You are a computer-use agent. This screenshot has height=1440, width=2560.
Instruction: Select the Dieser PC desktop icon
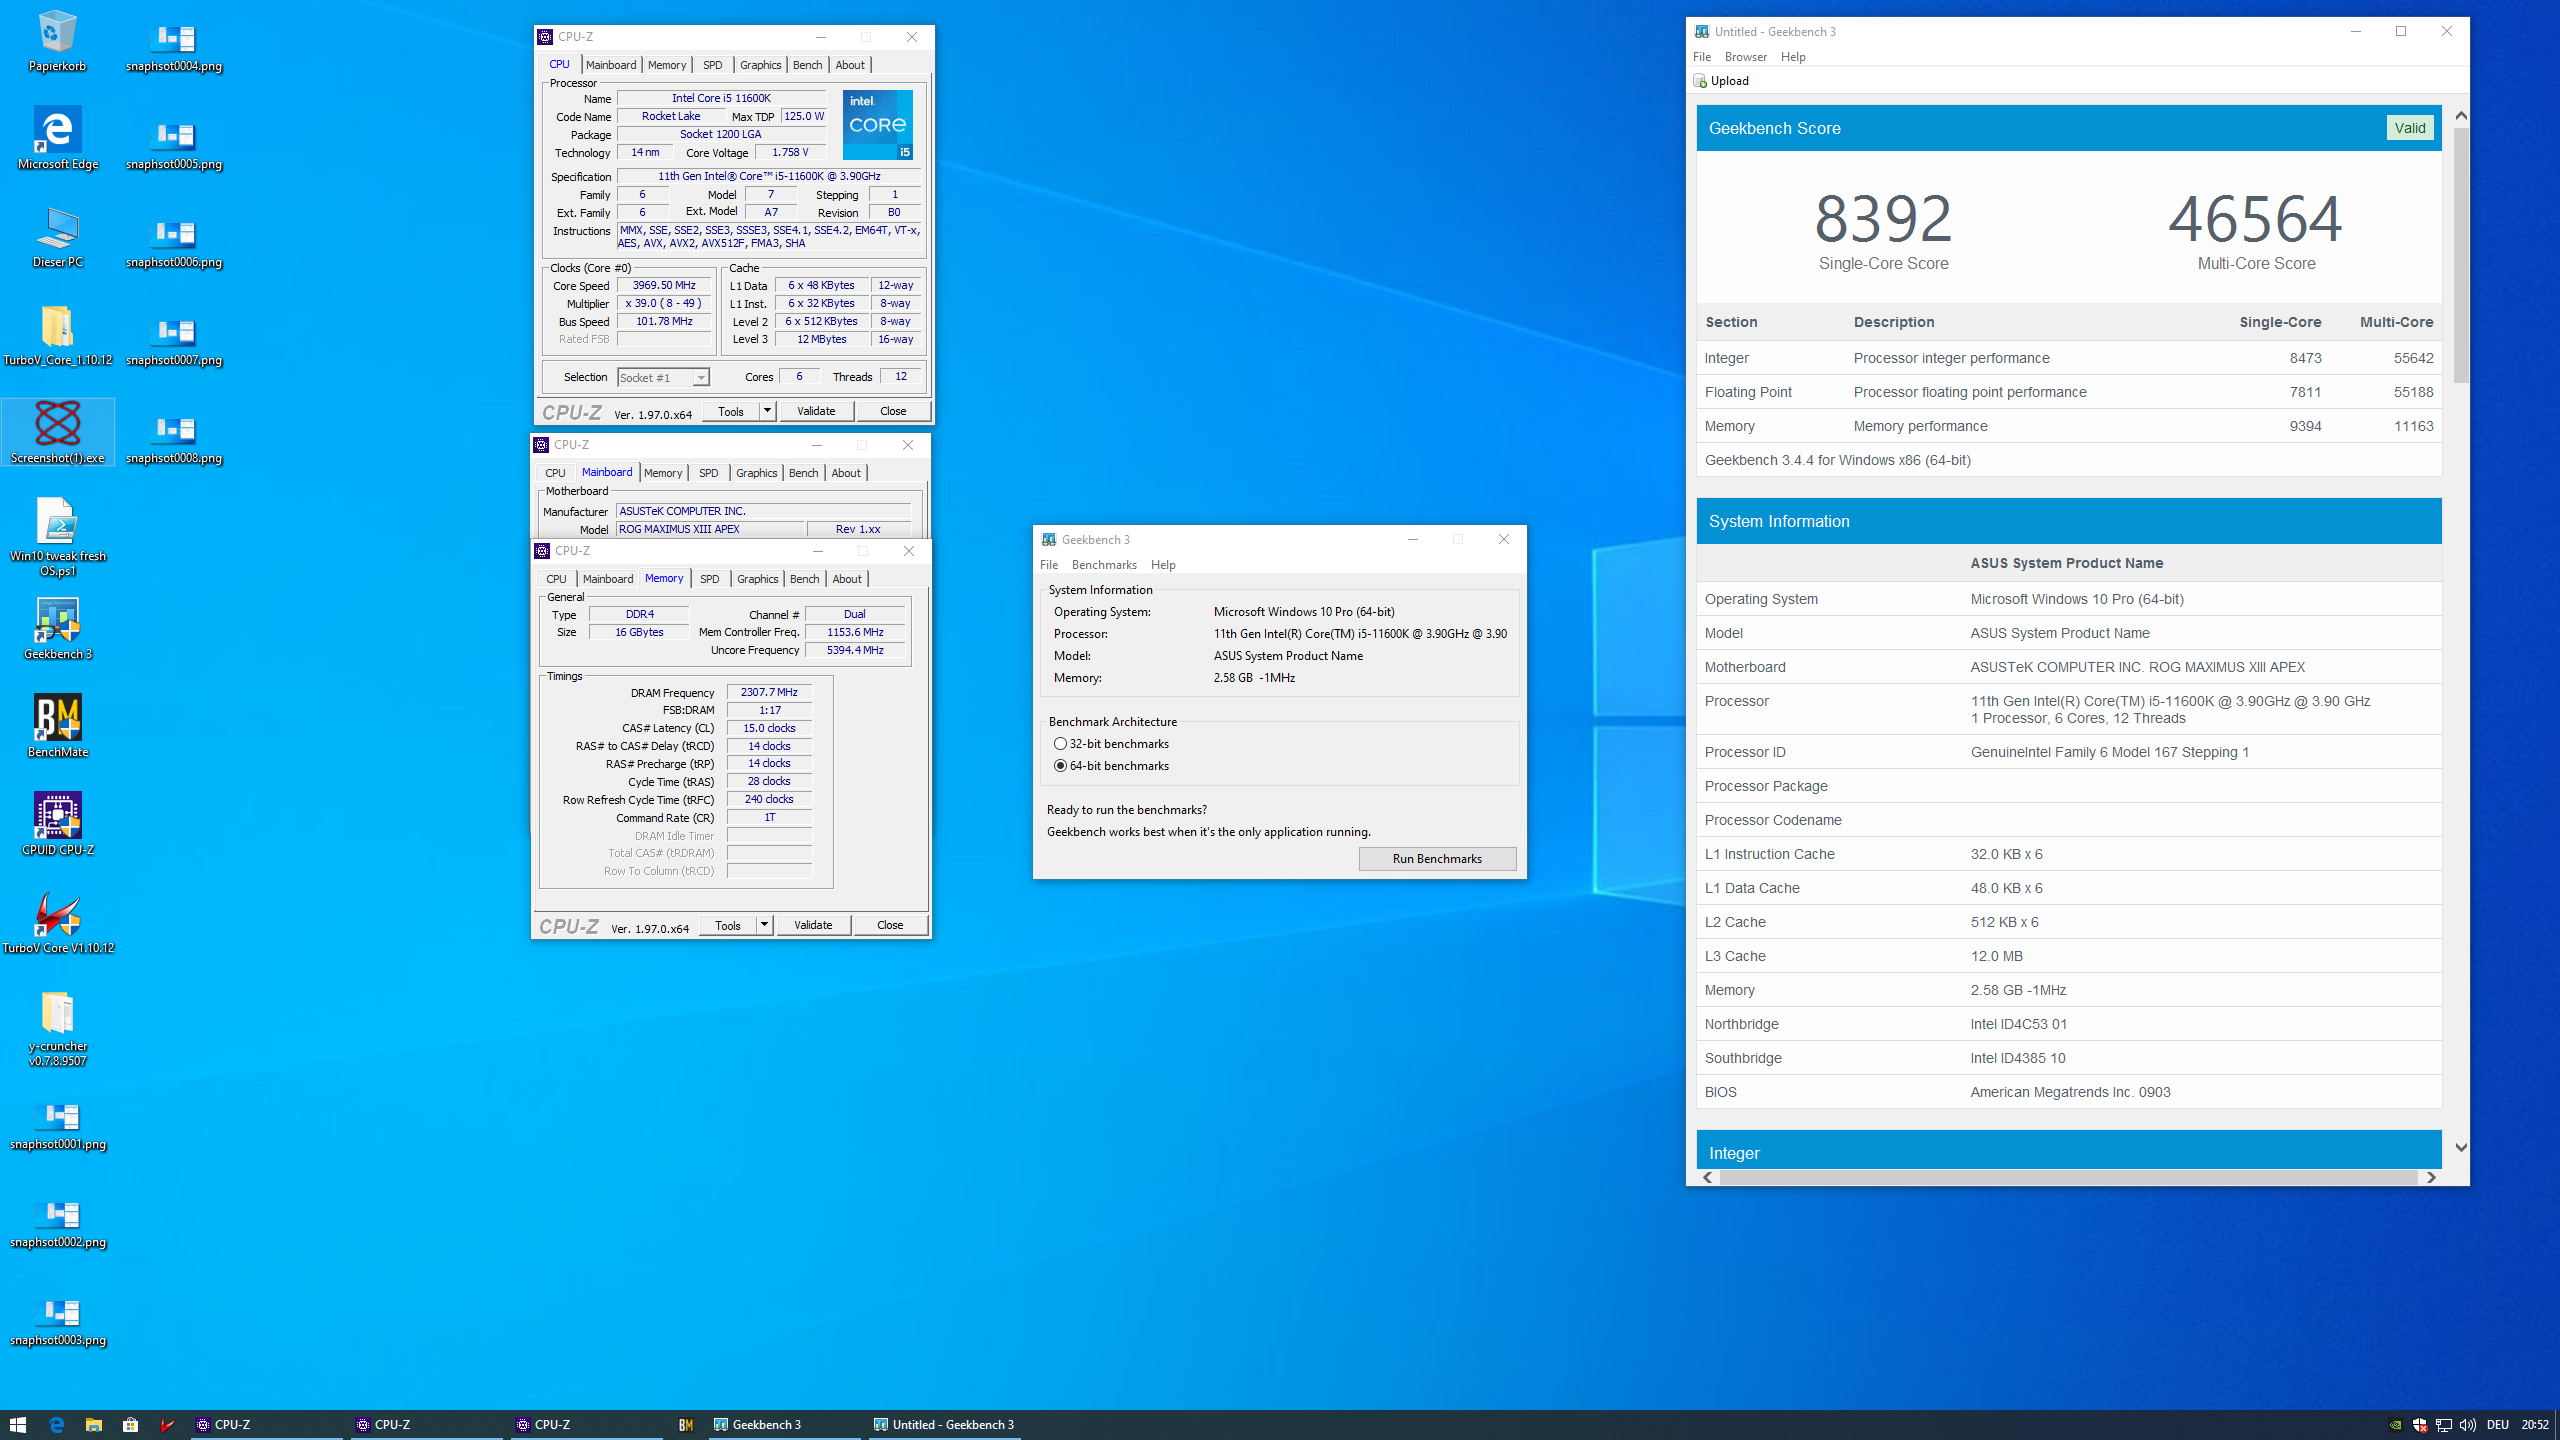tap(57, 237)
